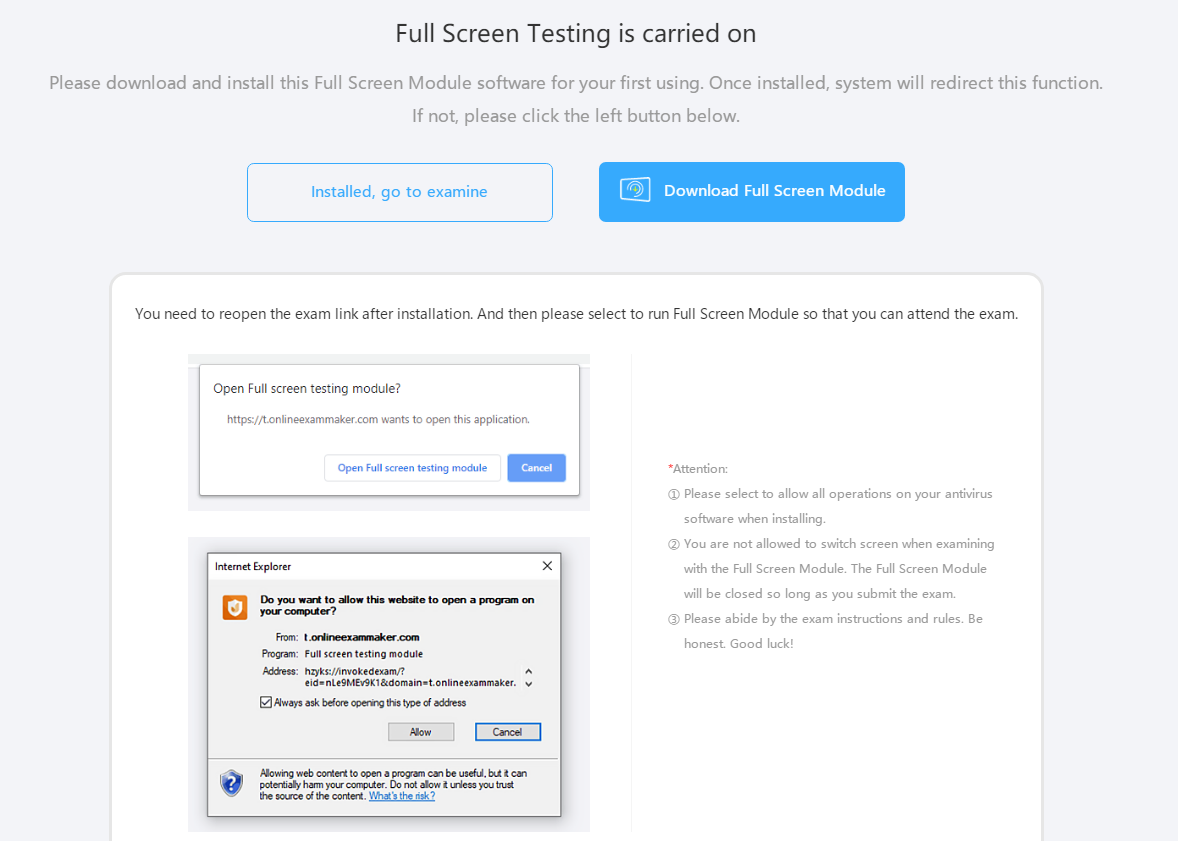Click the address field scroll up arrow
The image size is (1178, 841).
(x=529, y=671)
